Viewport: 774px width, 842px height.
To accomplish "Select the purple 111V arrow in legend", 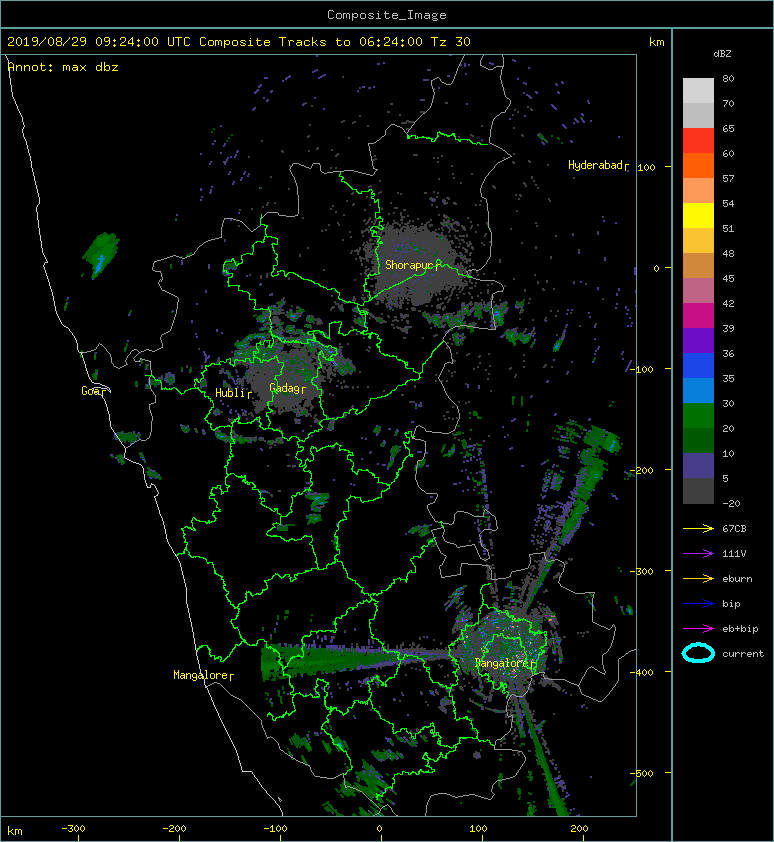I will click(698, 554).
